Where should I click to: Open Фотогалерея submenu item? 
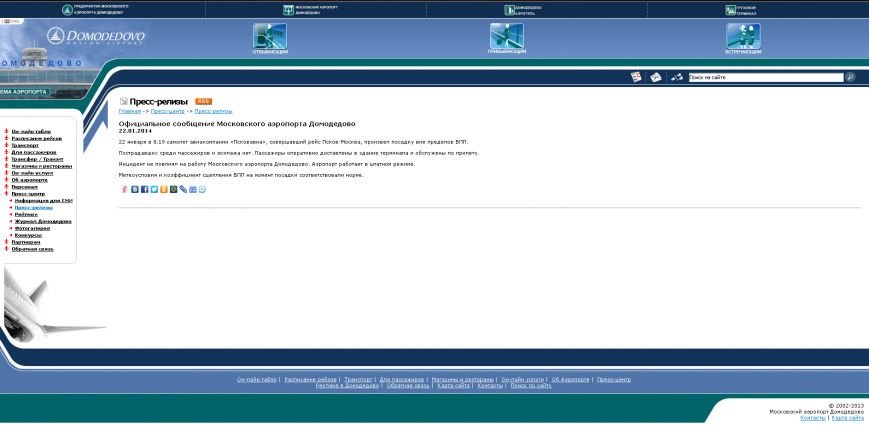(x=32, y=228)
